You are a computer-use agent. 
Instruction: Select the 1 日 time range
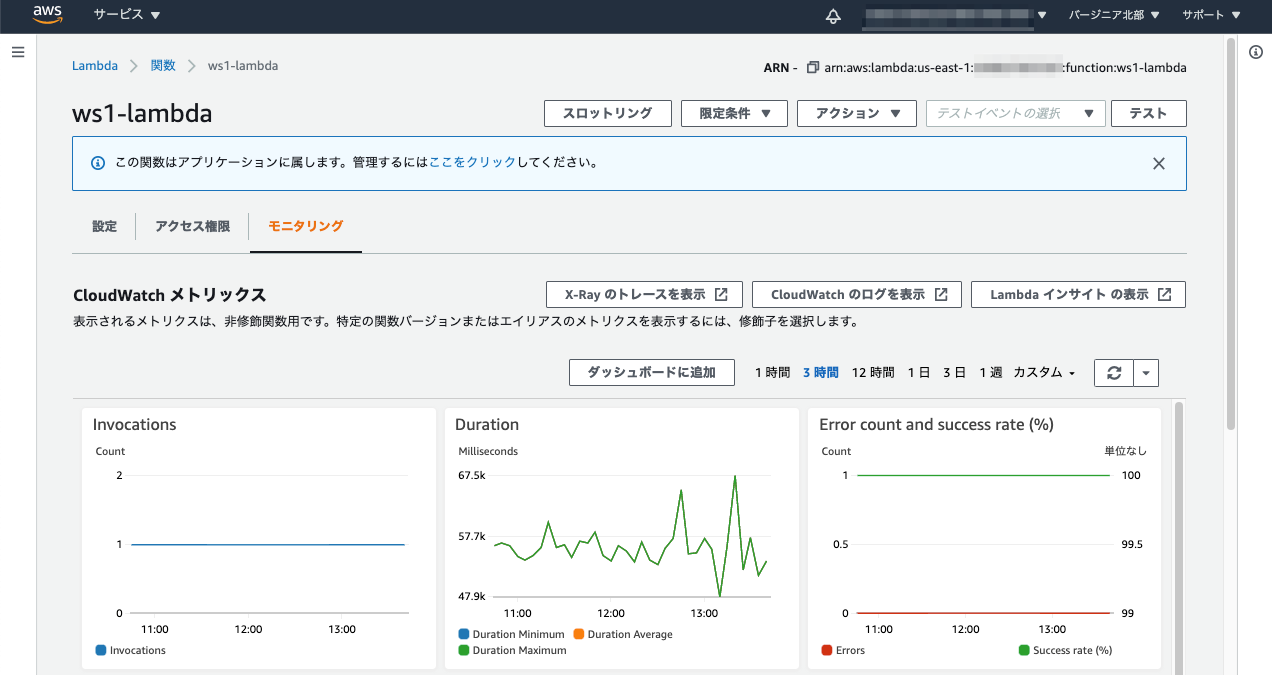coord(919,373)
